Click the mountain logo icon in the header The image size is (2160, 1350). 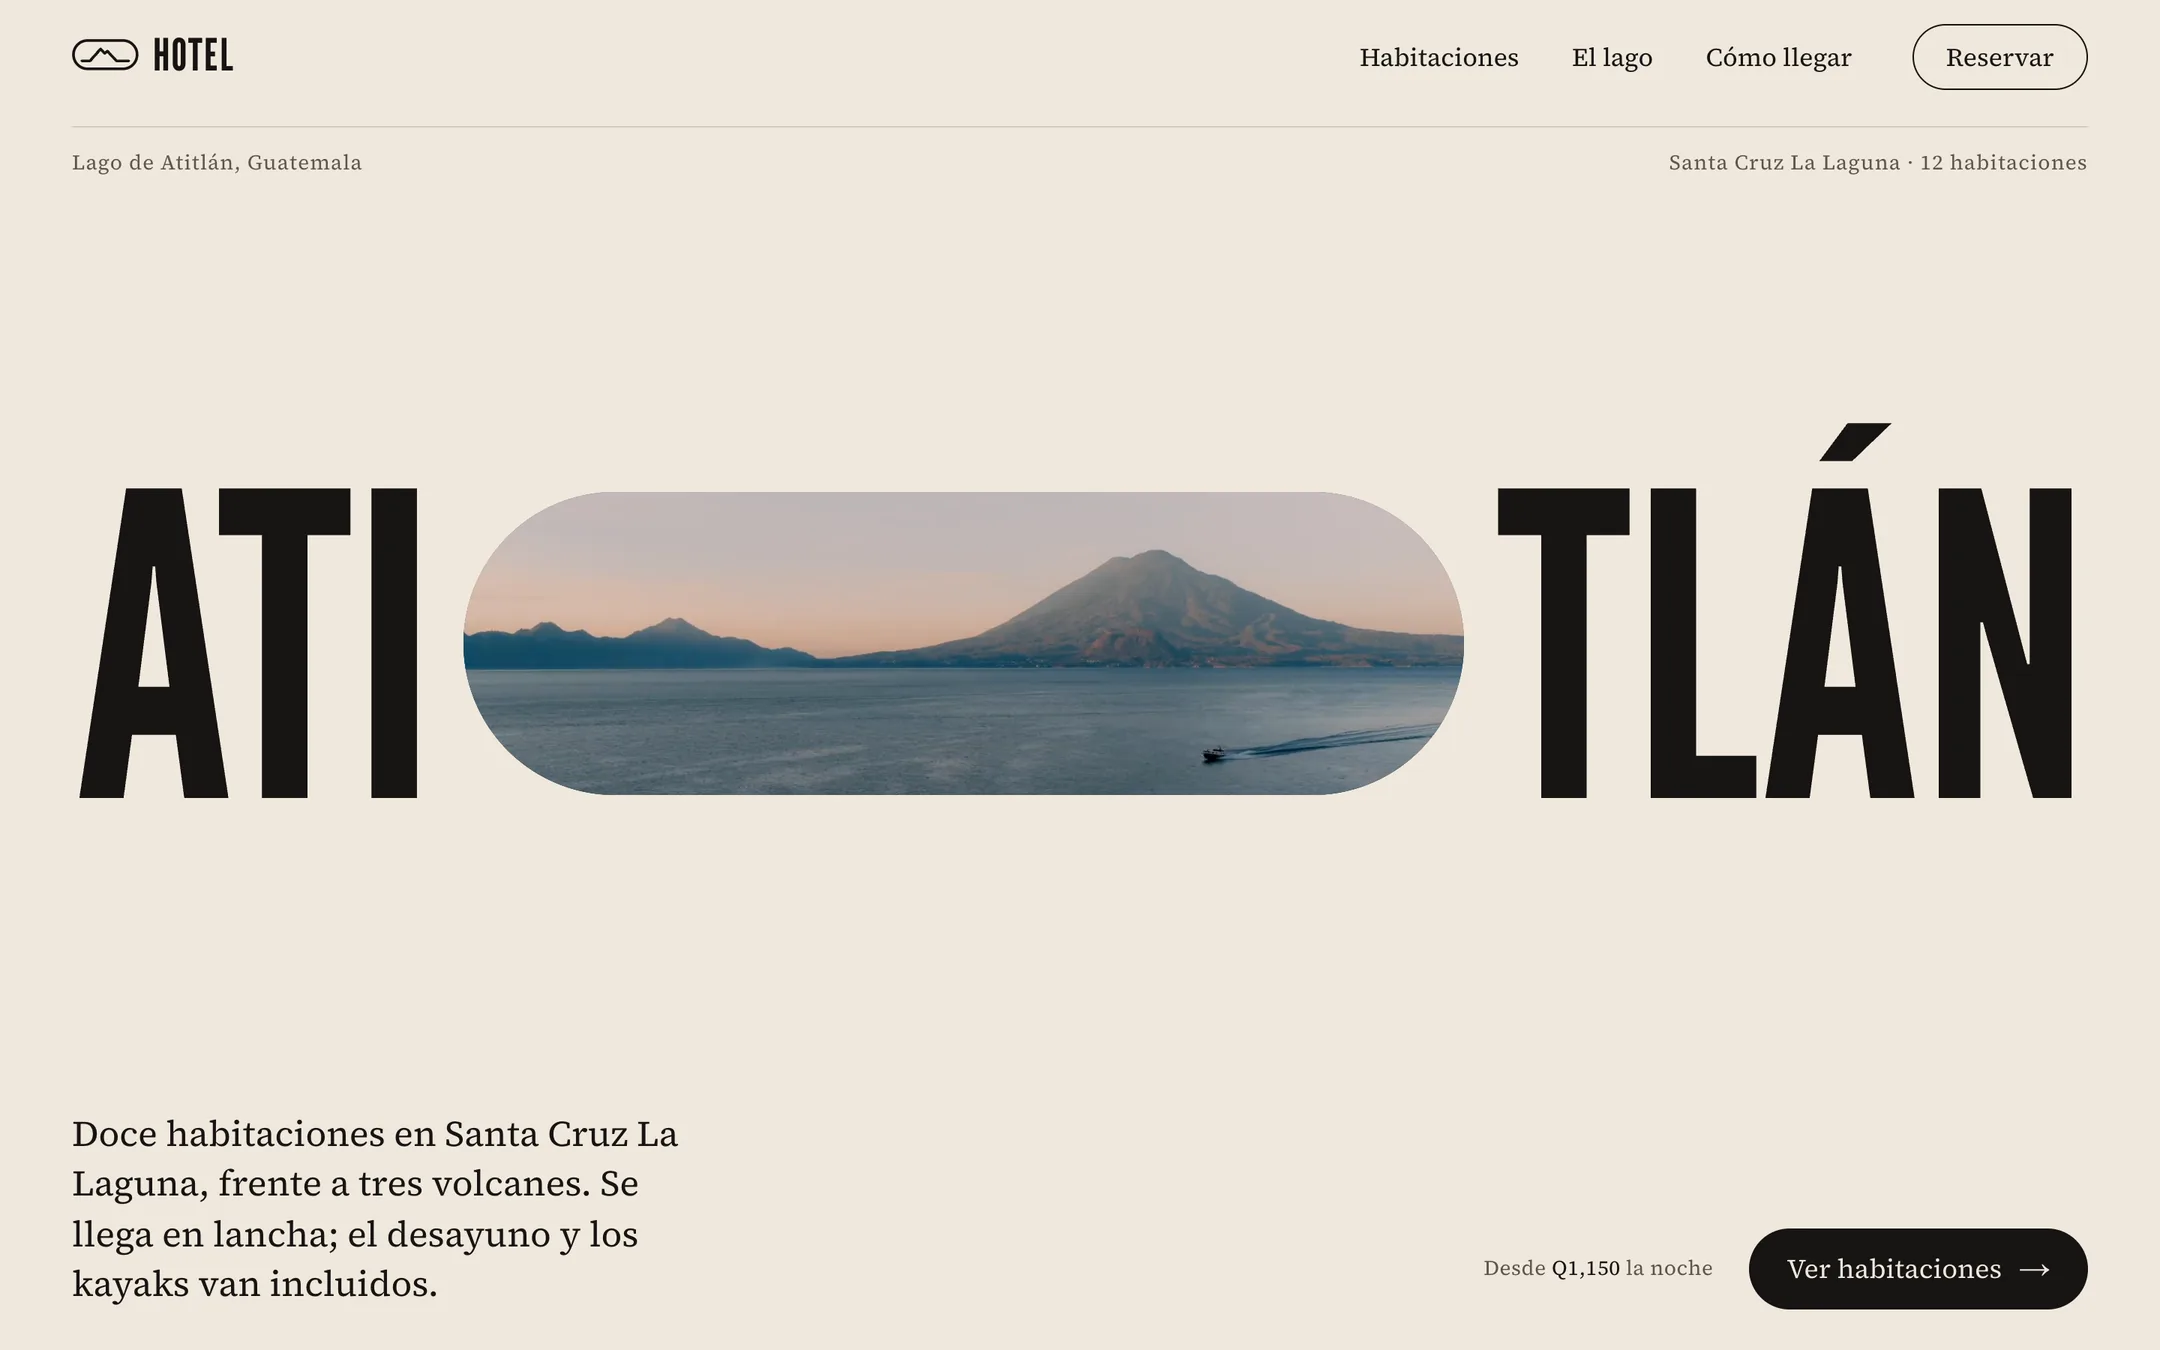click(x=105, y=55)
